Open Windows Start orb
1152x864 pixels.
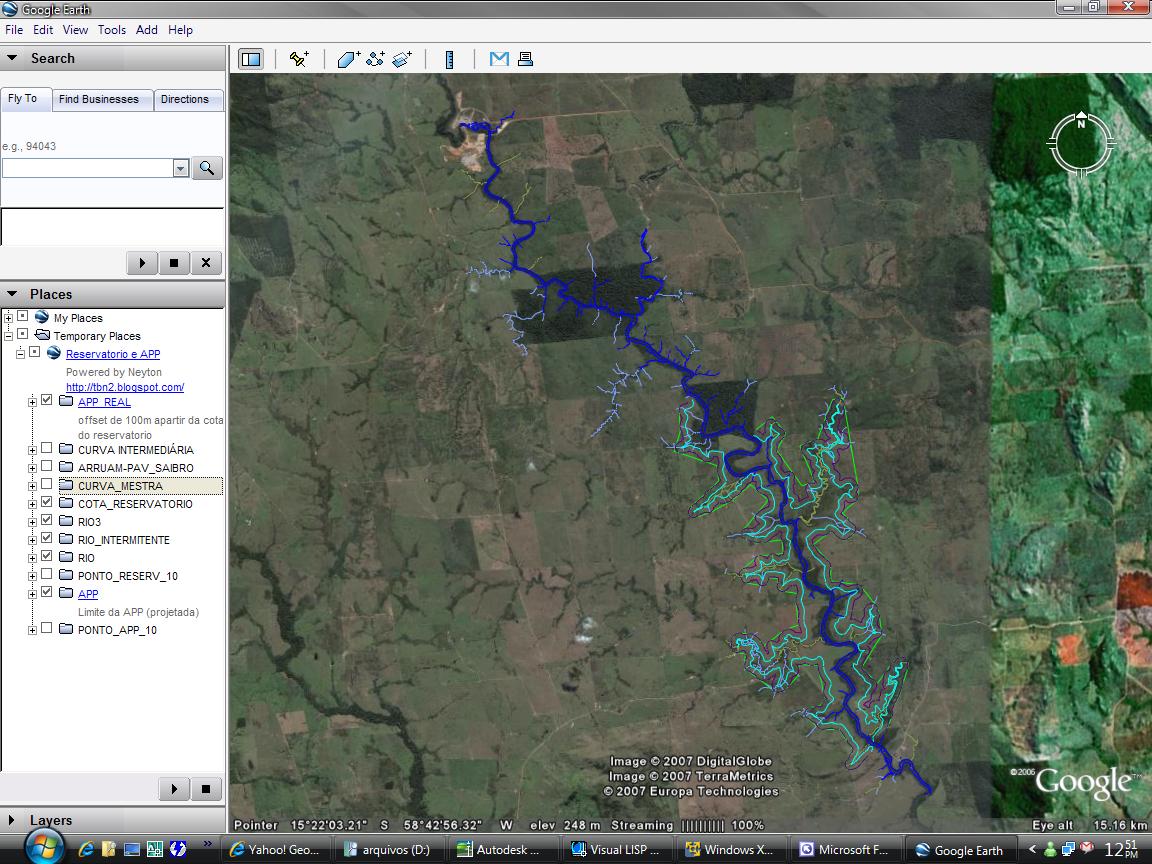coord(44,847)
